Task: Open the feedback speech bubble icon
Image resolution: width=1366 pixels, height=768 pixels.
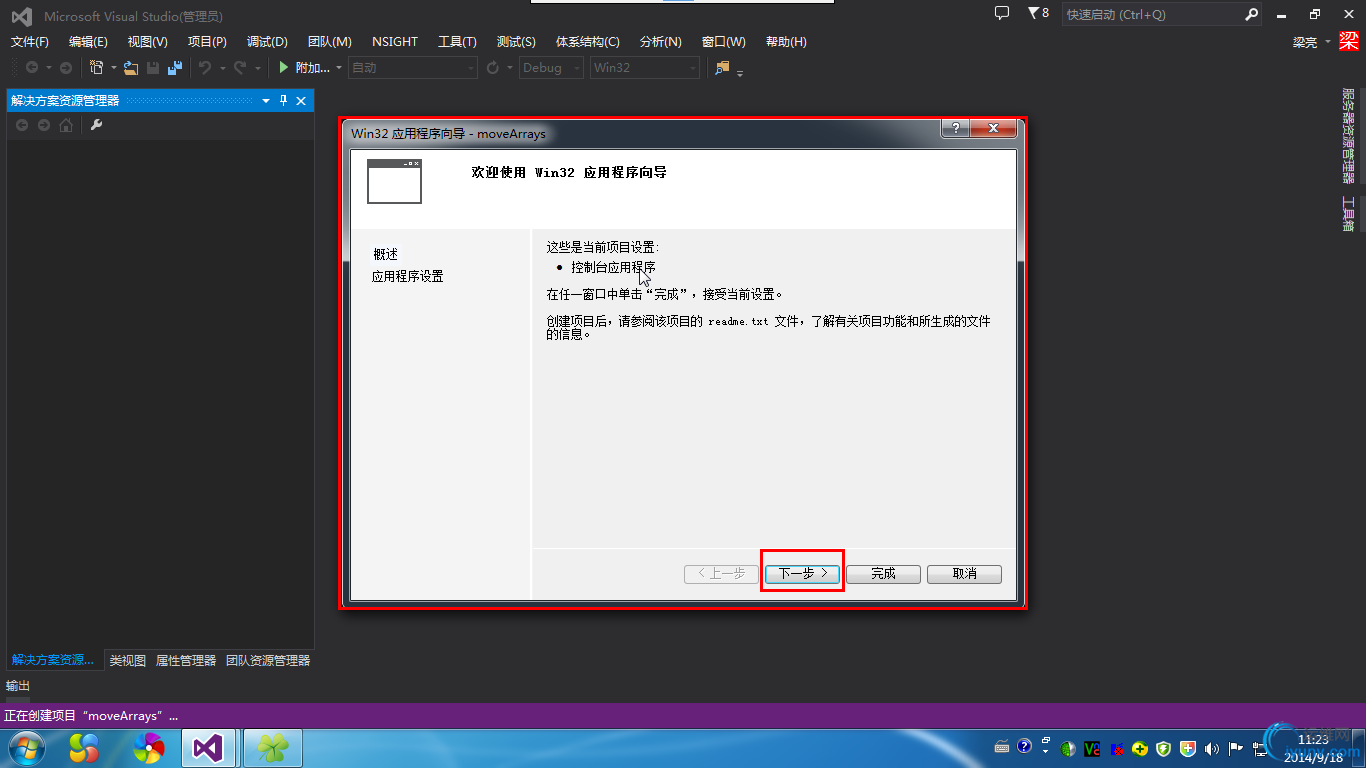Action: 1001,14
